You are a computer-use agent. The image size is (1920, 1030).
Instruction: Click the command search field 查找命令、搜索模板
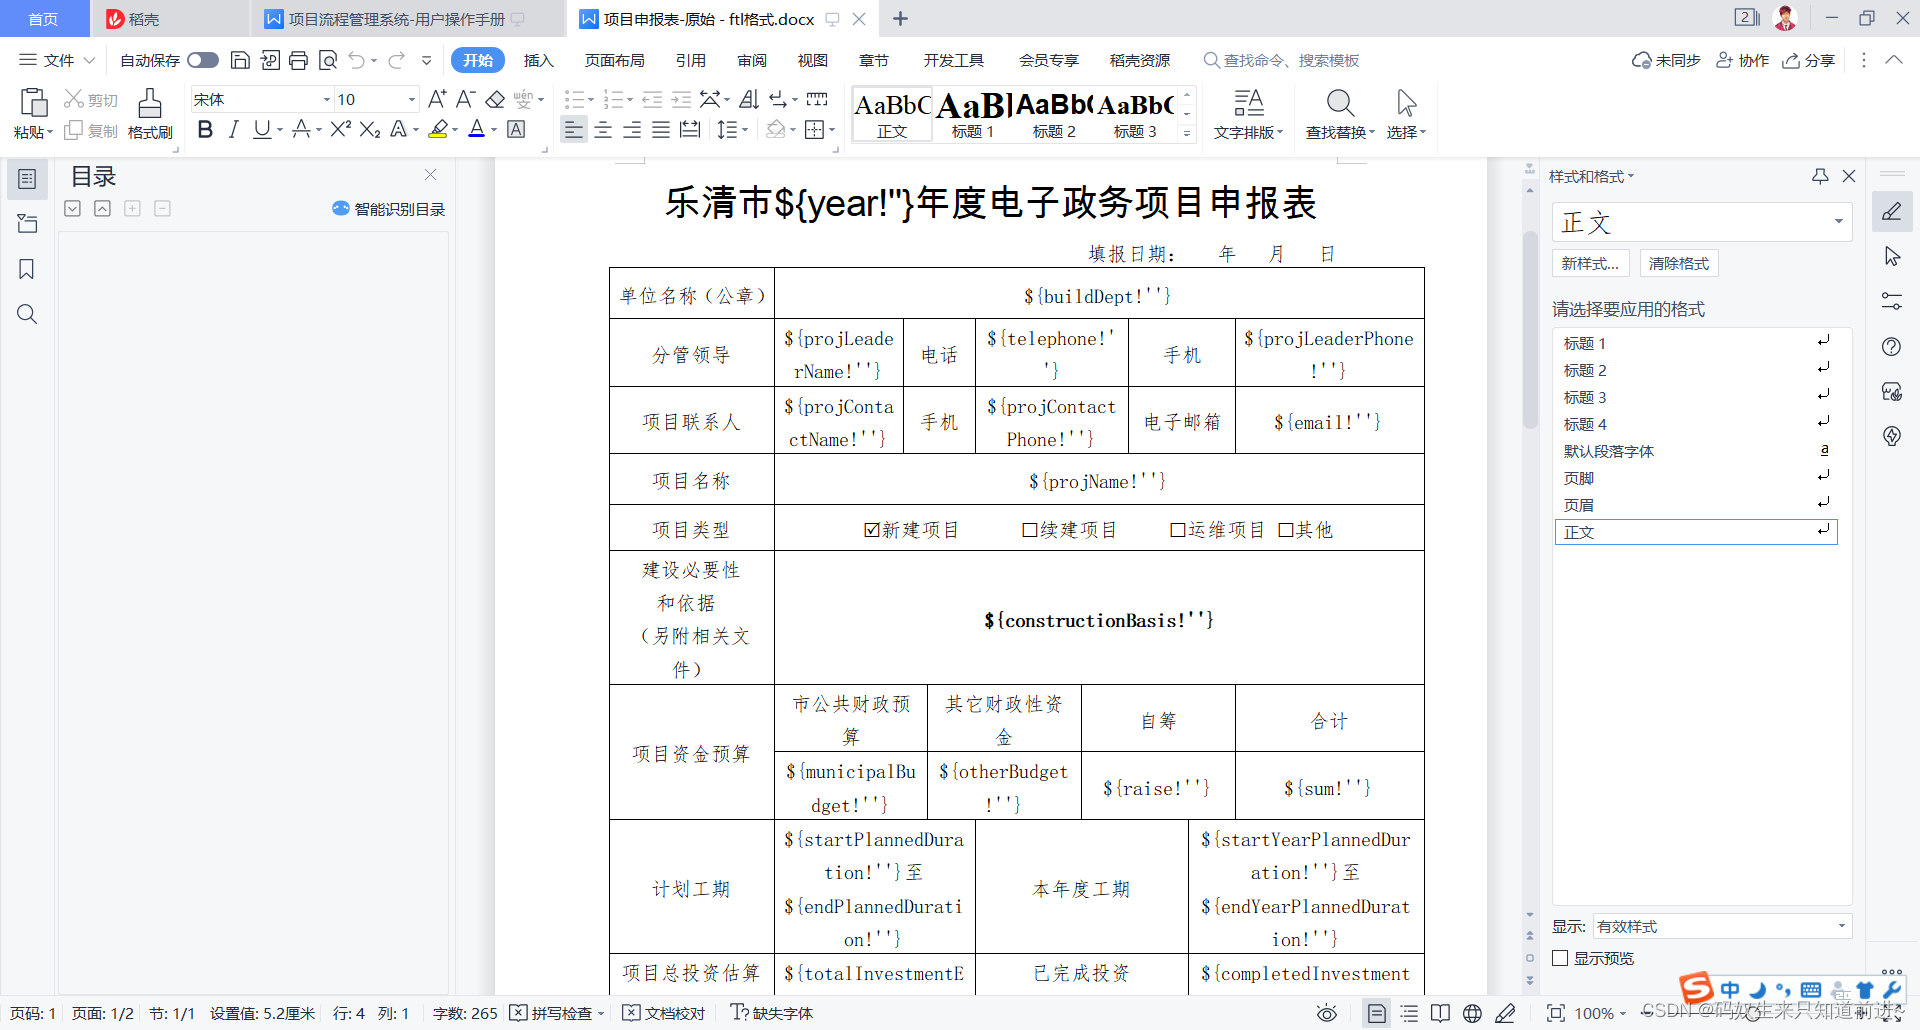[x=1282, y=60]
